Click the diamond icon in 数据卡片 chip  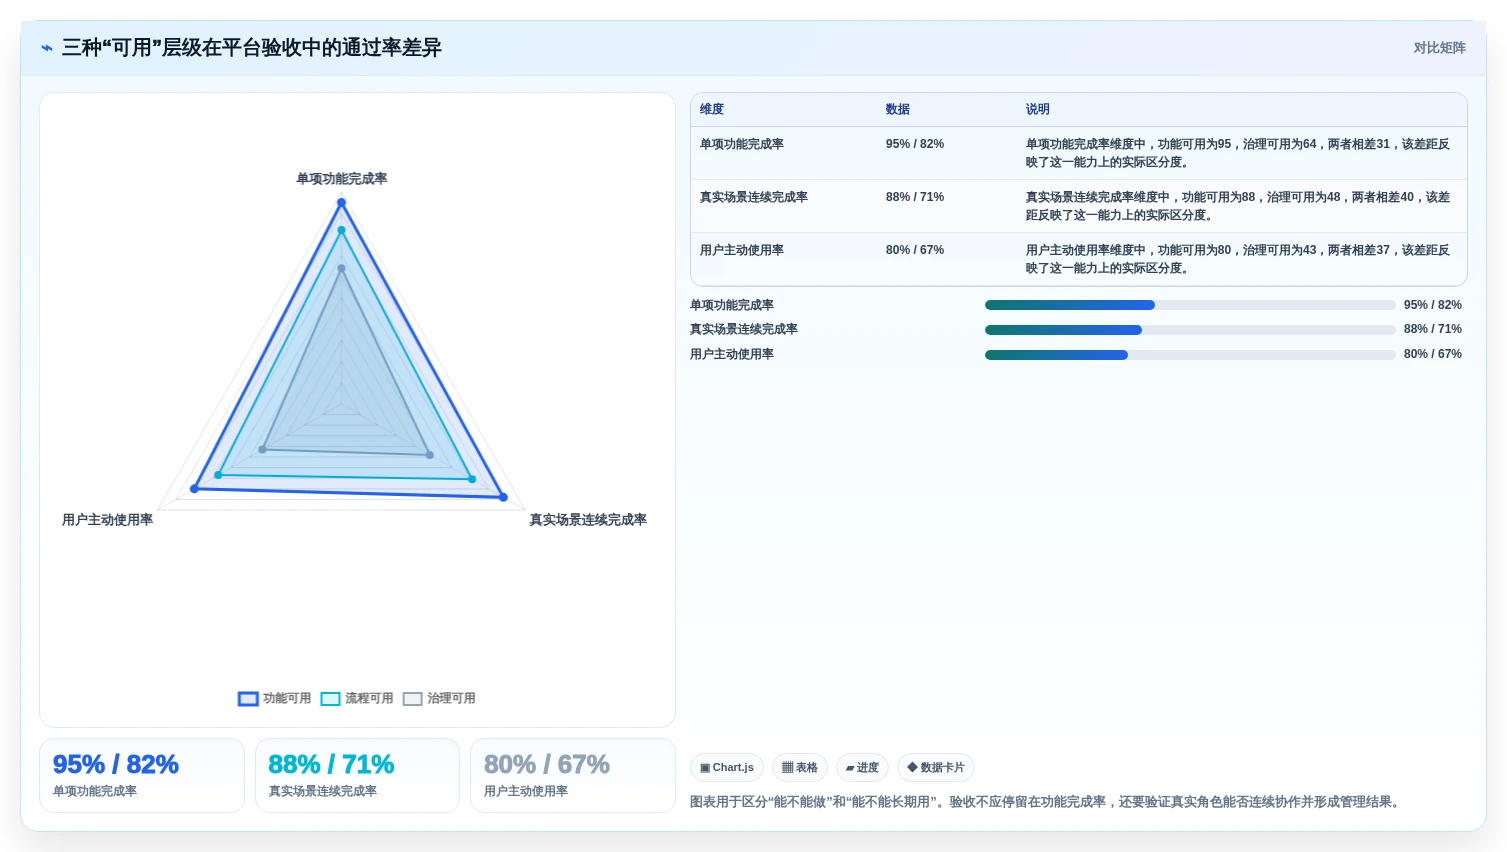(912, 767)
